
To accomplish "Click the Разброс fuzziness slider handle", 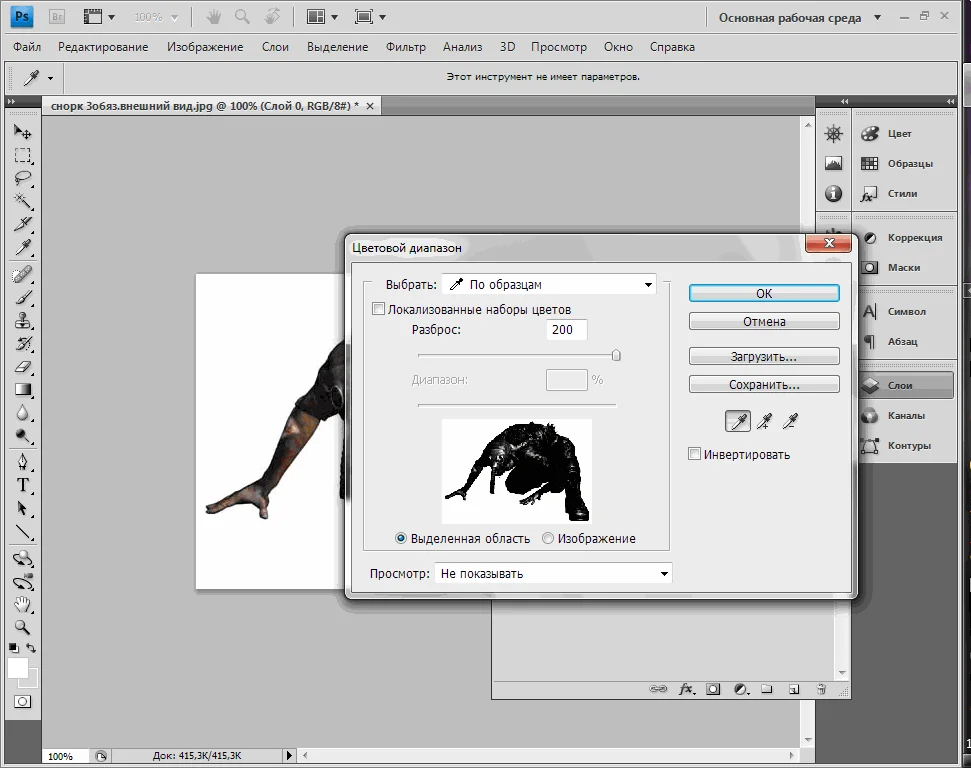I will (x=616, y=355).
